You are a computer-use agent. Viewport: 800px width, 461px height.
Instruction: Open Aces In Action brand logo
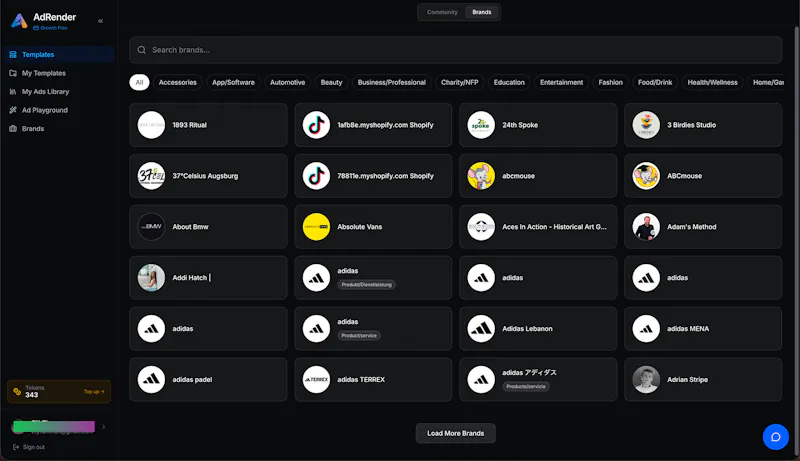[481, 227]
